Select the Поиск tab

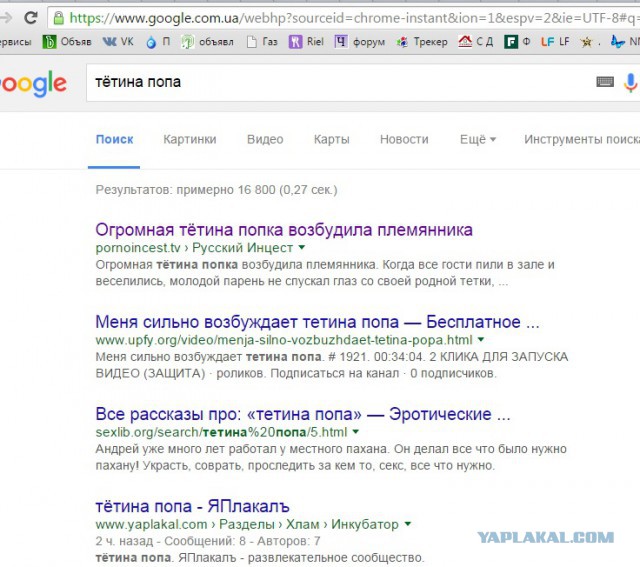(x=114, y=140)
